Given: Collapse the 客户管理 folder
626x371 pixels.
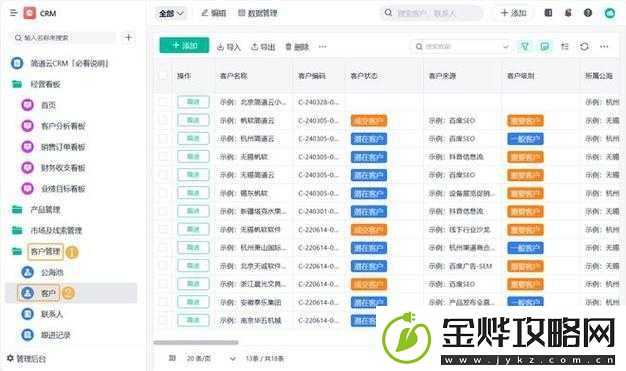Looking at the screenshot, I should [x=45, y=251].
